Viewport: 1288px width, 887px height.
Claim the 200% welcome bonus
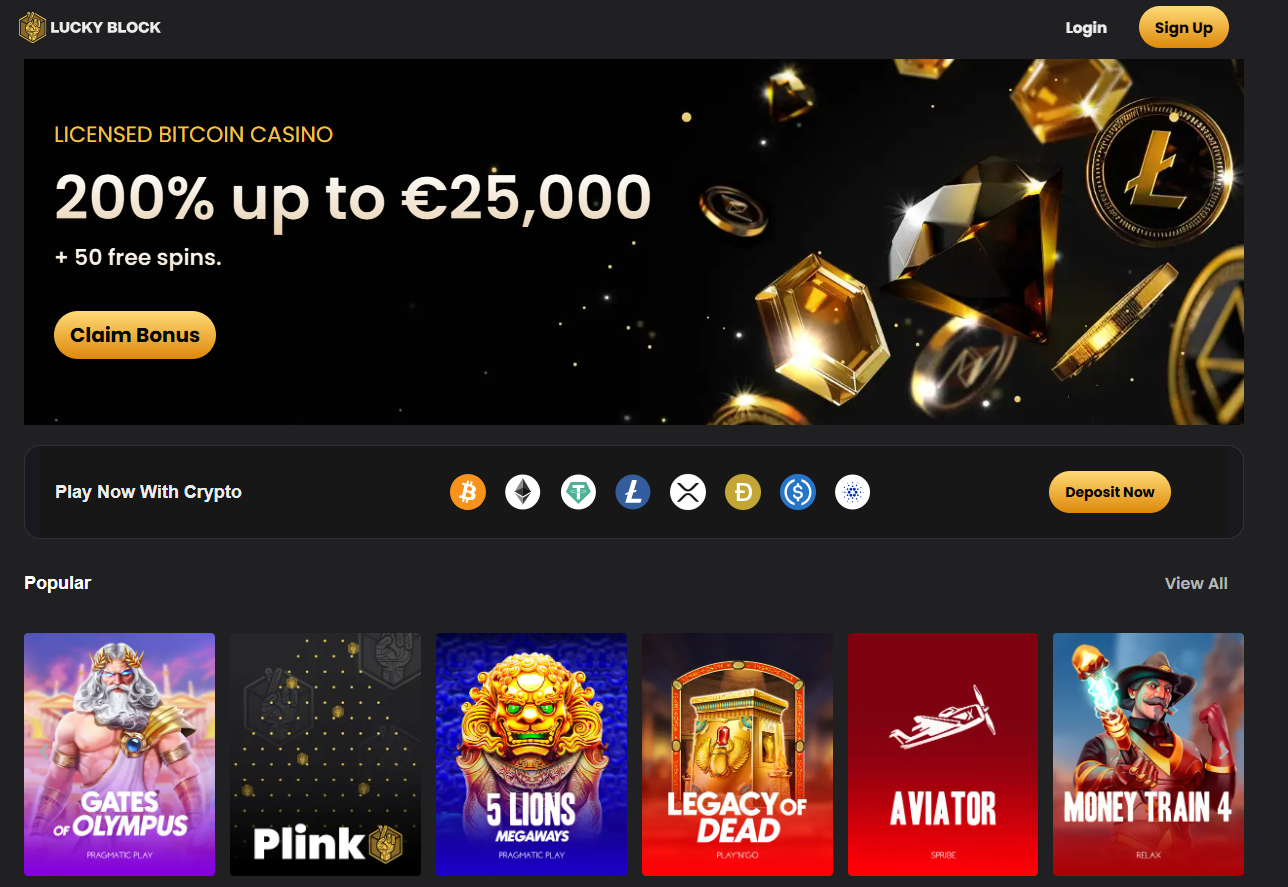click(x=135, y=335)
